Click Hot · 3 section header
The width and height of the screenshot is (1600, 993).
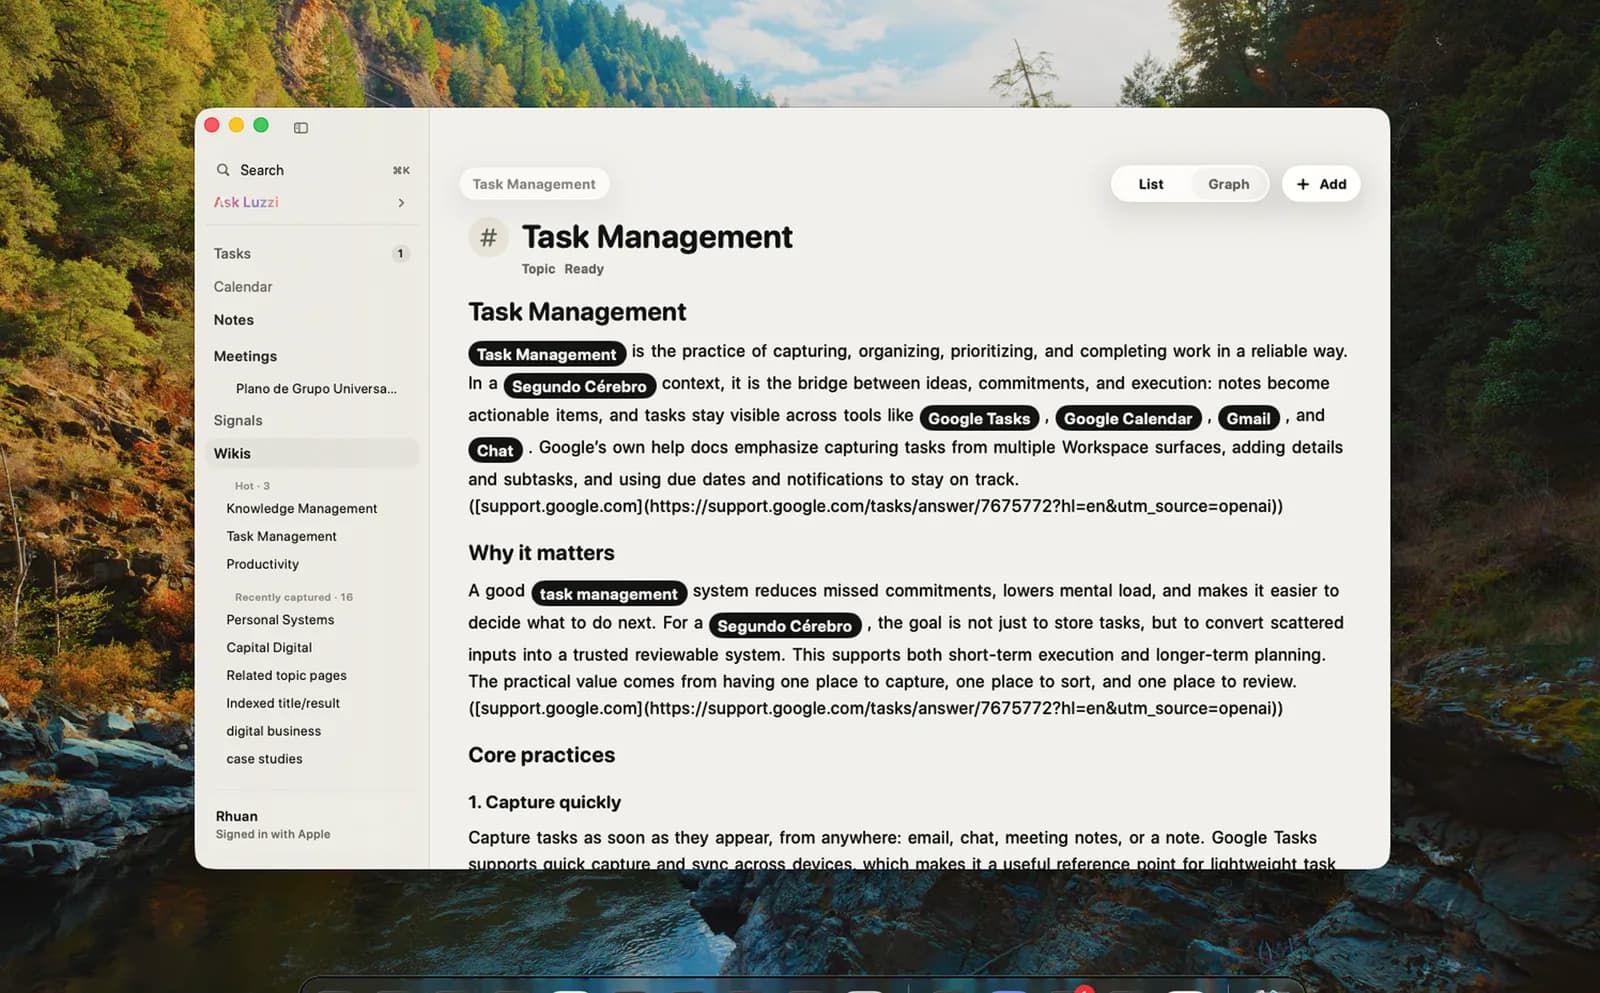point(252,486)
